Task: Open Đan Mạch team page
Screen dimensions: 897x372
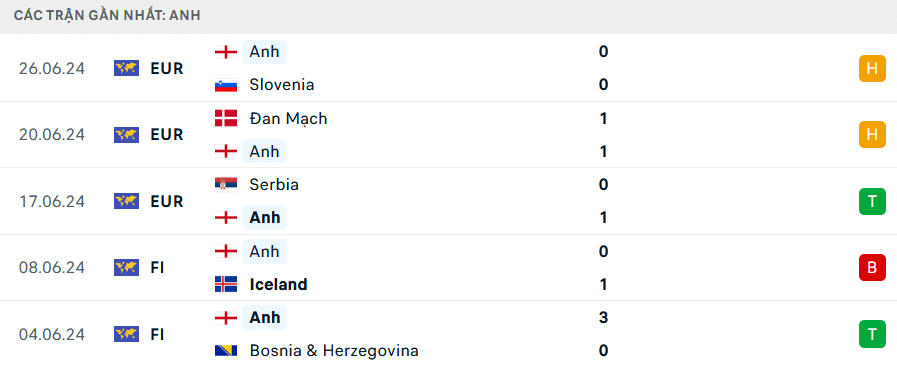Action: [x=288, y=119]
